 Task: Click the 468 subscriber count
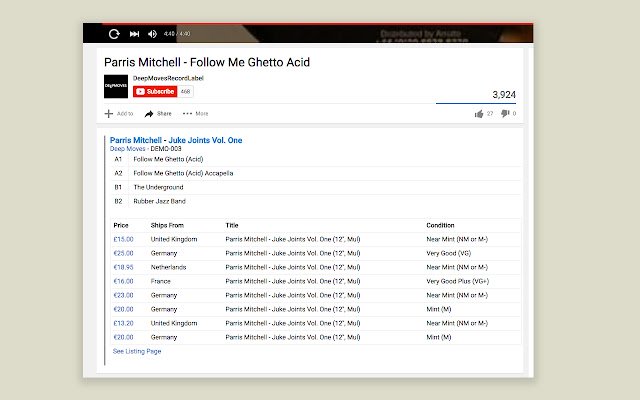(x=186, y=91)
